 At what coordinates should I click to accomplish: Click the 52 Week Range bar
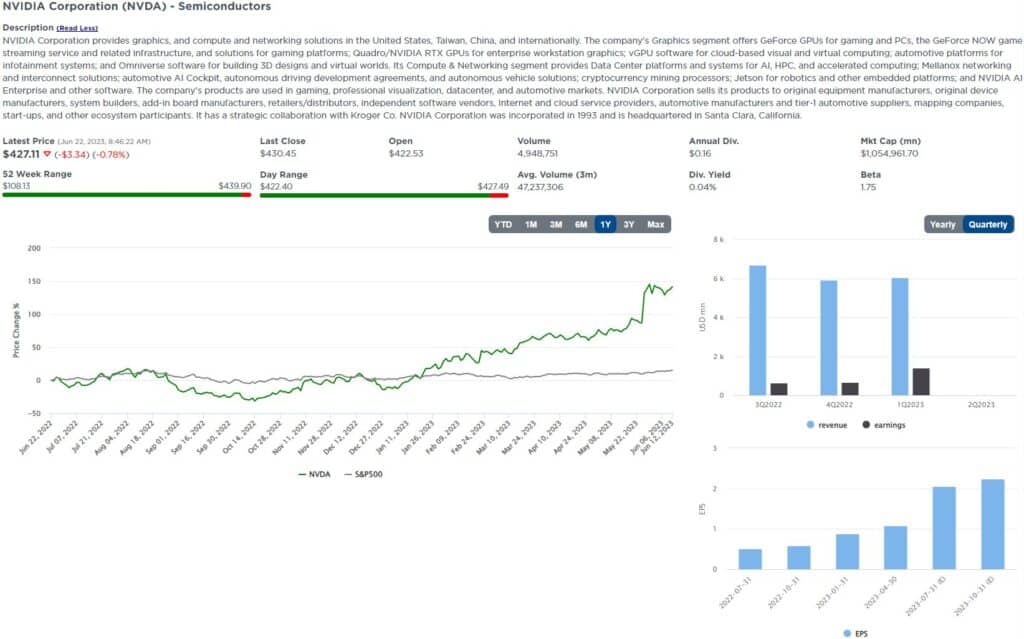tap(125, 196)
